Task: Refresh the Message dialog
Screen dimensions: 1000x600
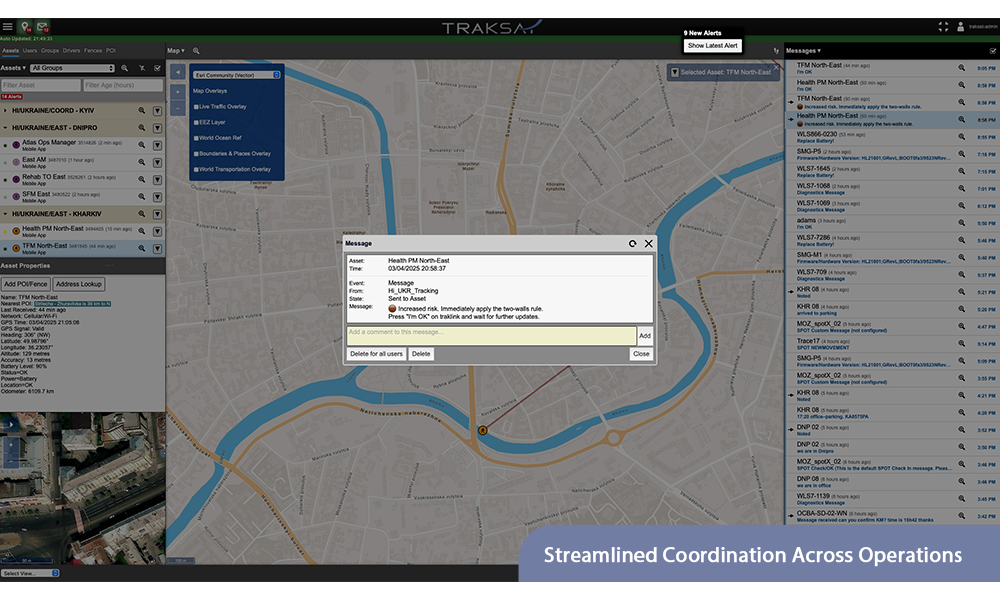Action: 632,243
